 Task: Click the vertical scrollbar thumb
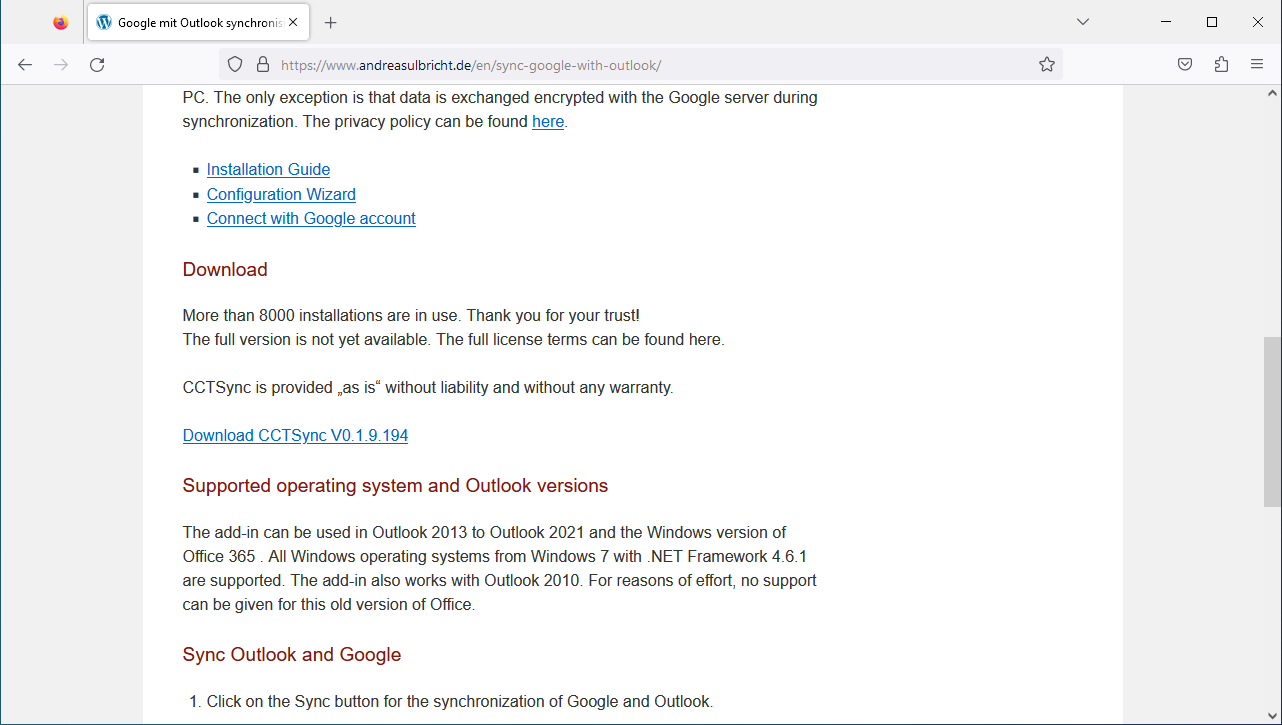click(x=1272, y=423)
